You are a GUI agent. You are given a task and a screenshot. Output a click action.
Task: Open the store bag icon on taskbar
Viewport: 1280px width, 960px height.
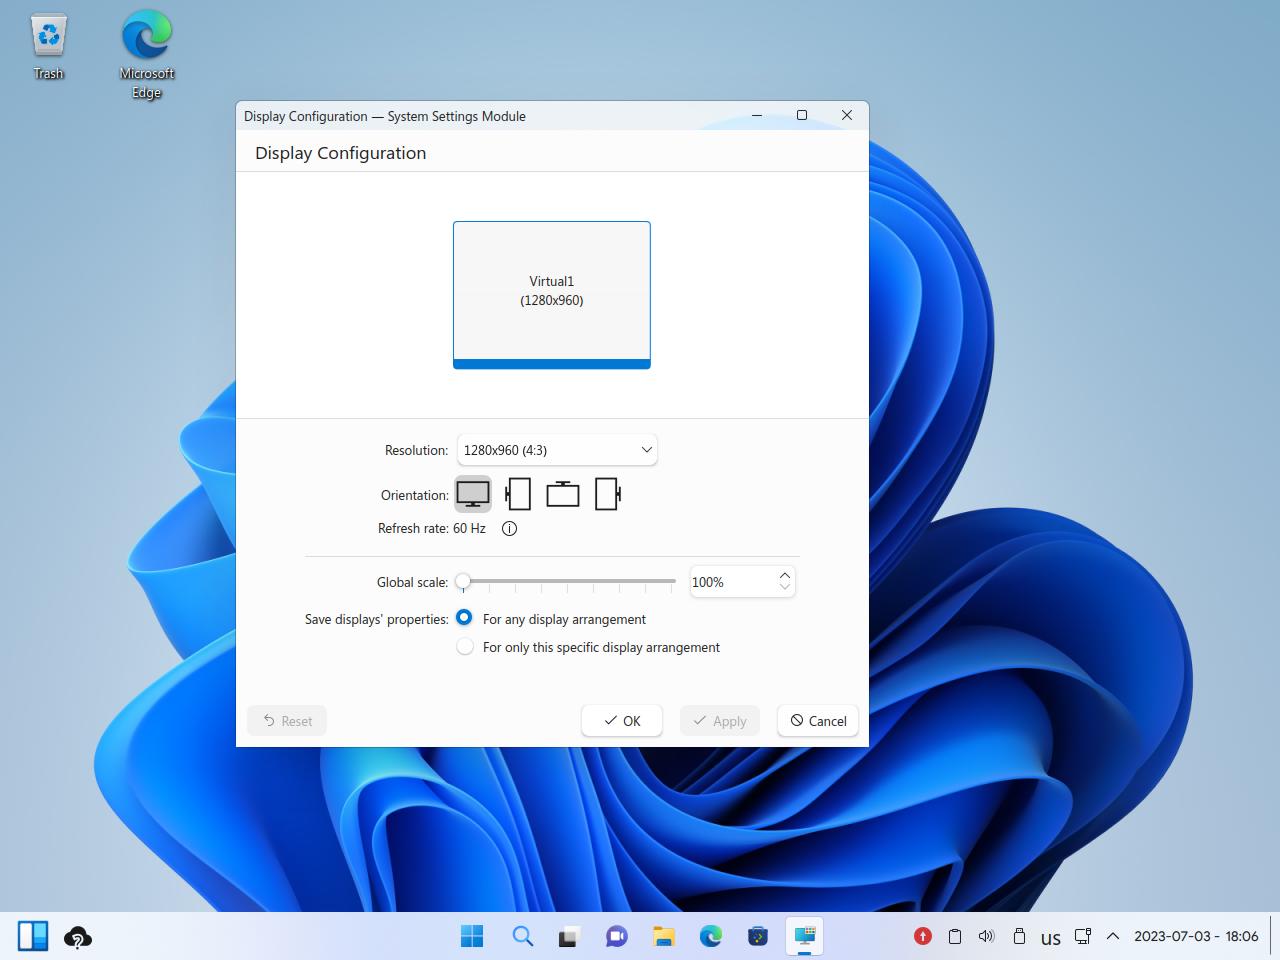pos(758,936)
